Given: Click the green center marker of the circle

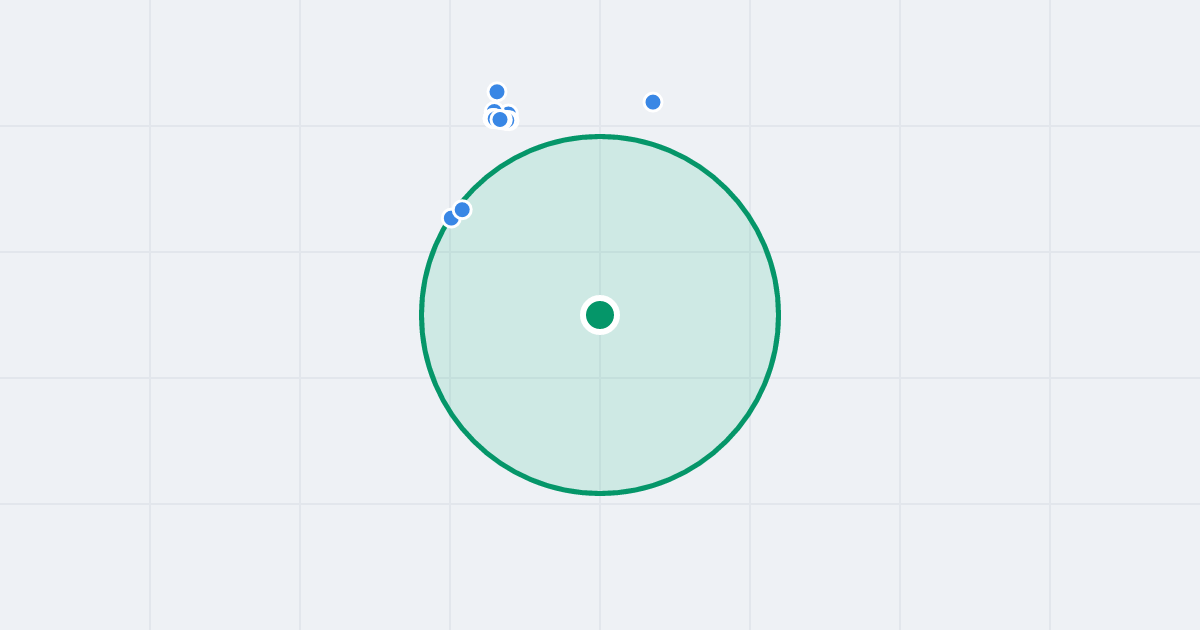Looking at the screenshot, I should click(x=600, y=315).
